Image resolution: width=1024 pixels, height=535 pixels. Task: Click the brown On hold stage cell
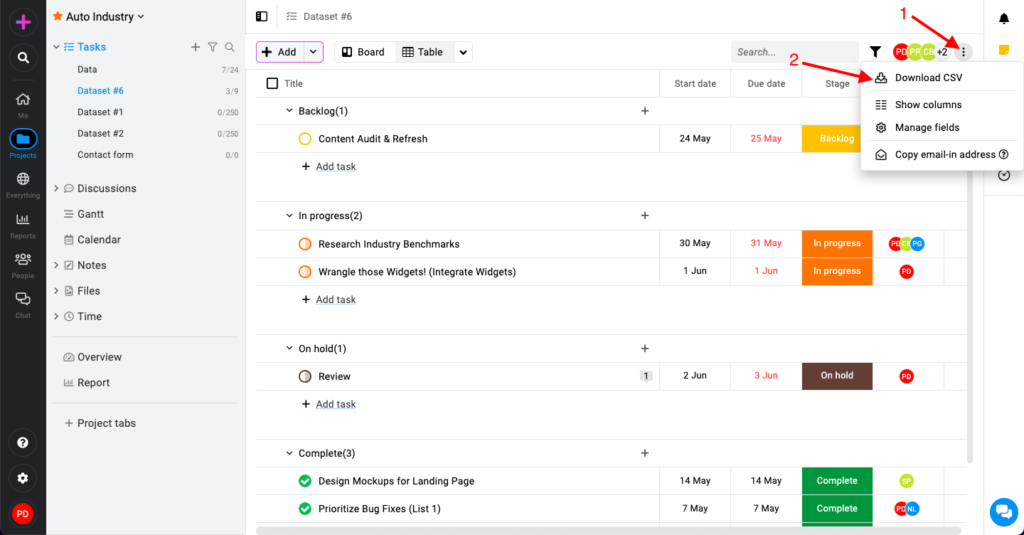[x=837, y=376]
